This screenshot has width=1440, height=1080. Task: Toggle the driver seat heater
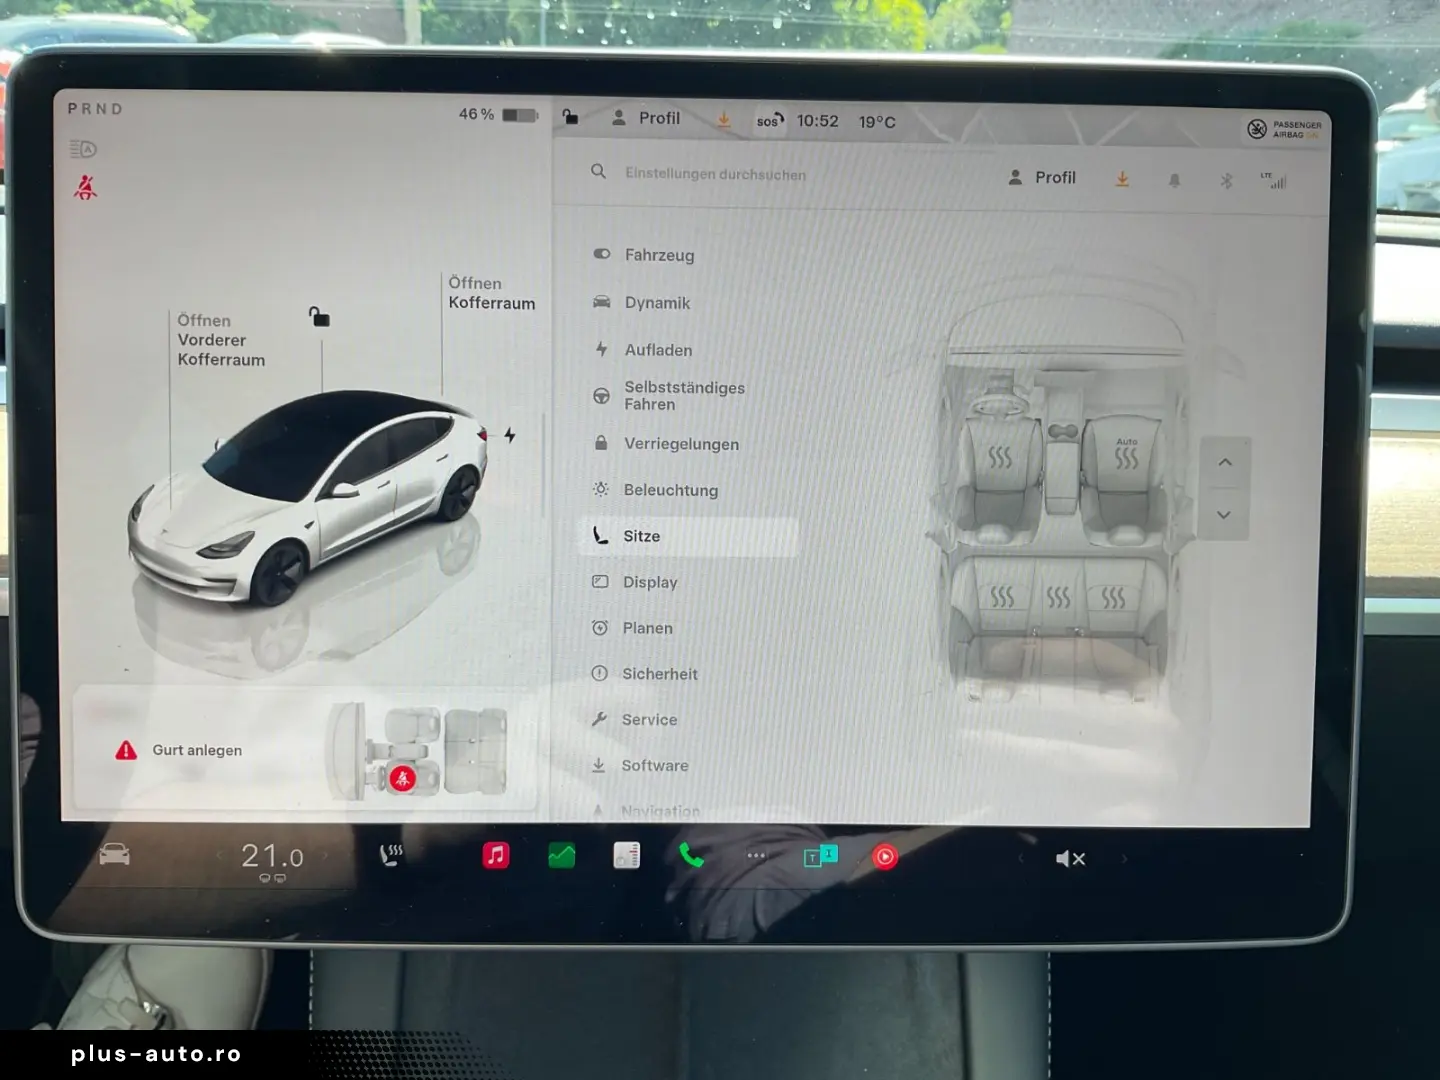click(1000, 458)
